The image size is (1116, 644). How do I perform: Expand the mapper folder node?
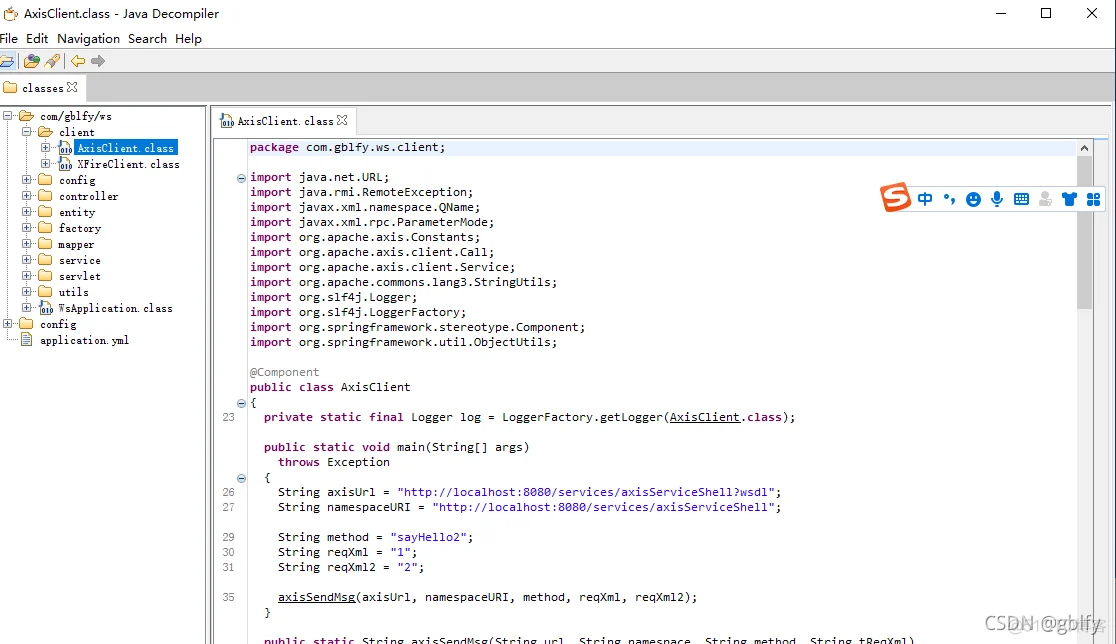point(27,244)
